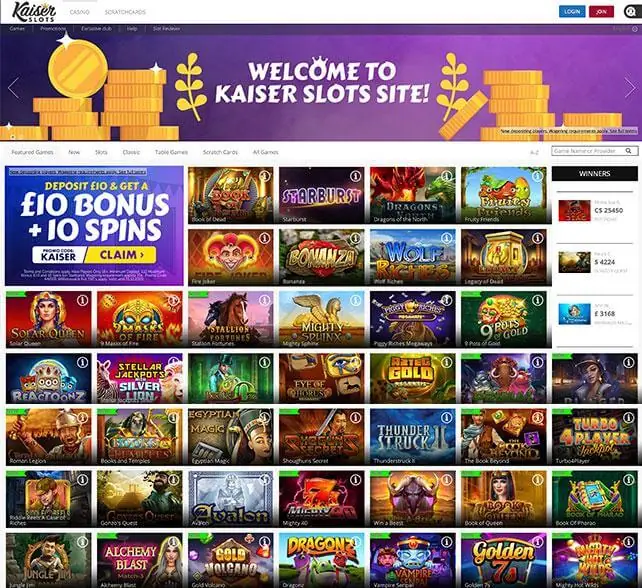Show info for Solar Queen game
Image resolution: width=642 pixels, height=588 pixels.
[x=82, y=300]
